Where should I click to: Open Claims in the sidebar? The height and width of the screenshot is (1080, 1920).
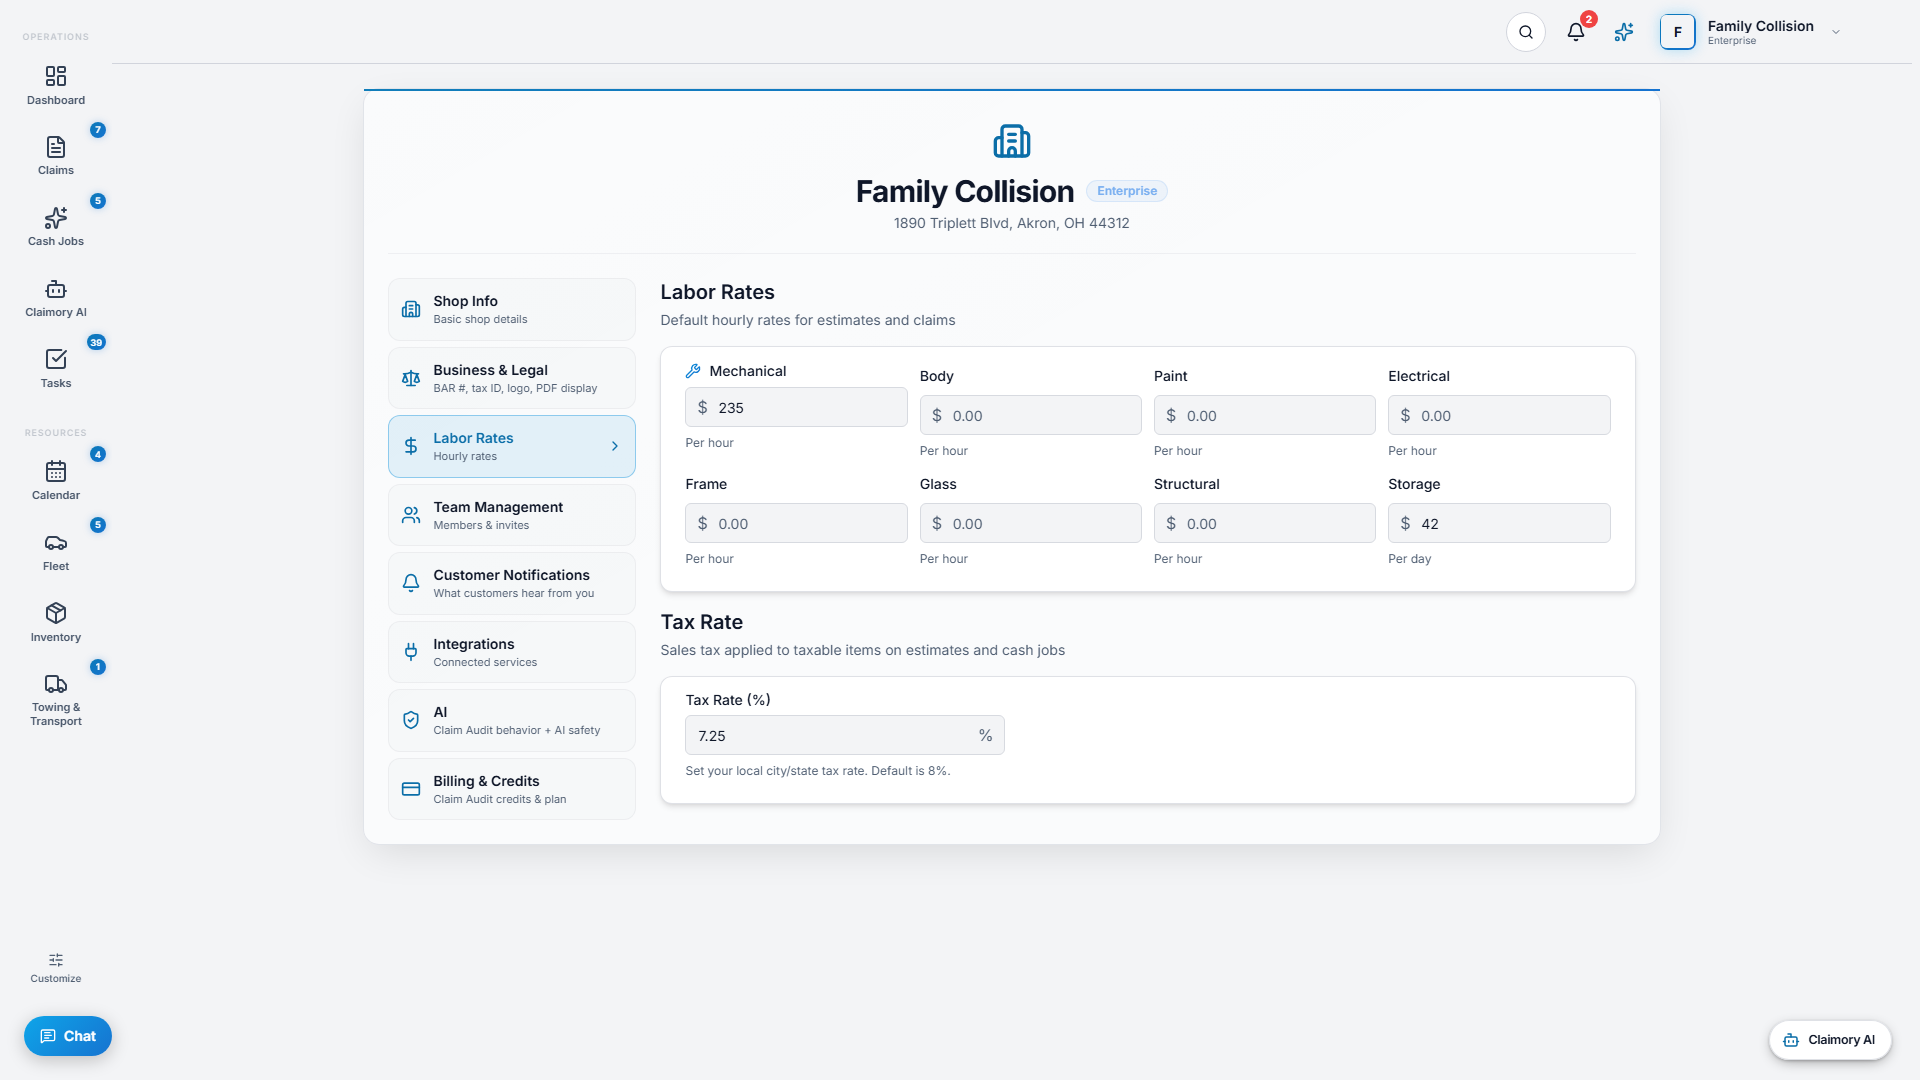56,156
